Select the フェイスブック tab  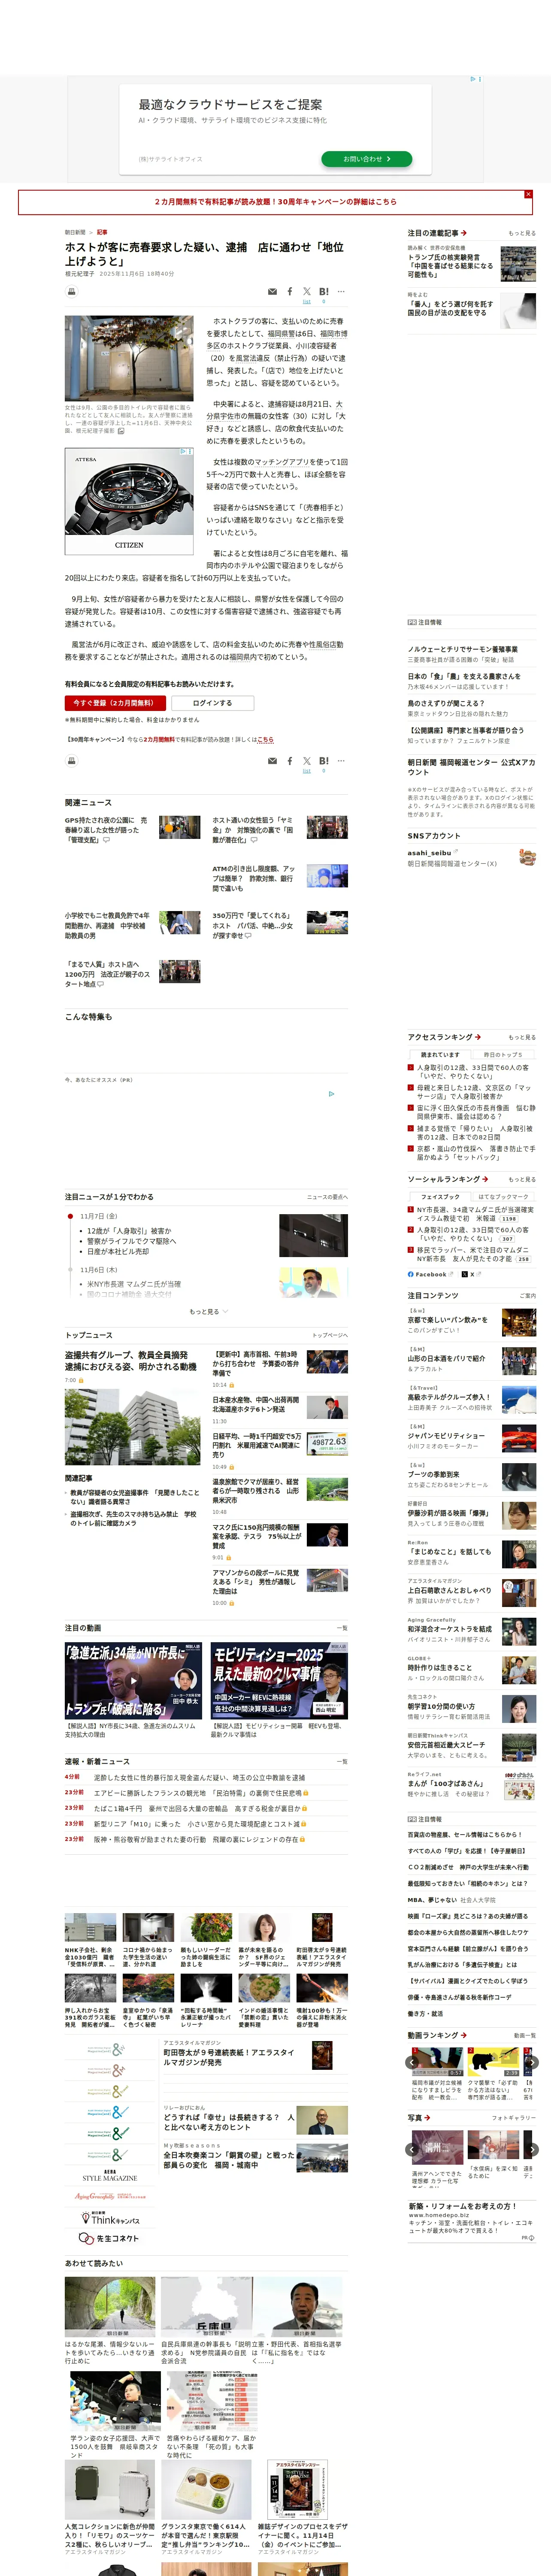point(440,1196)
